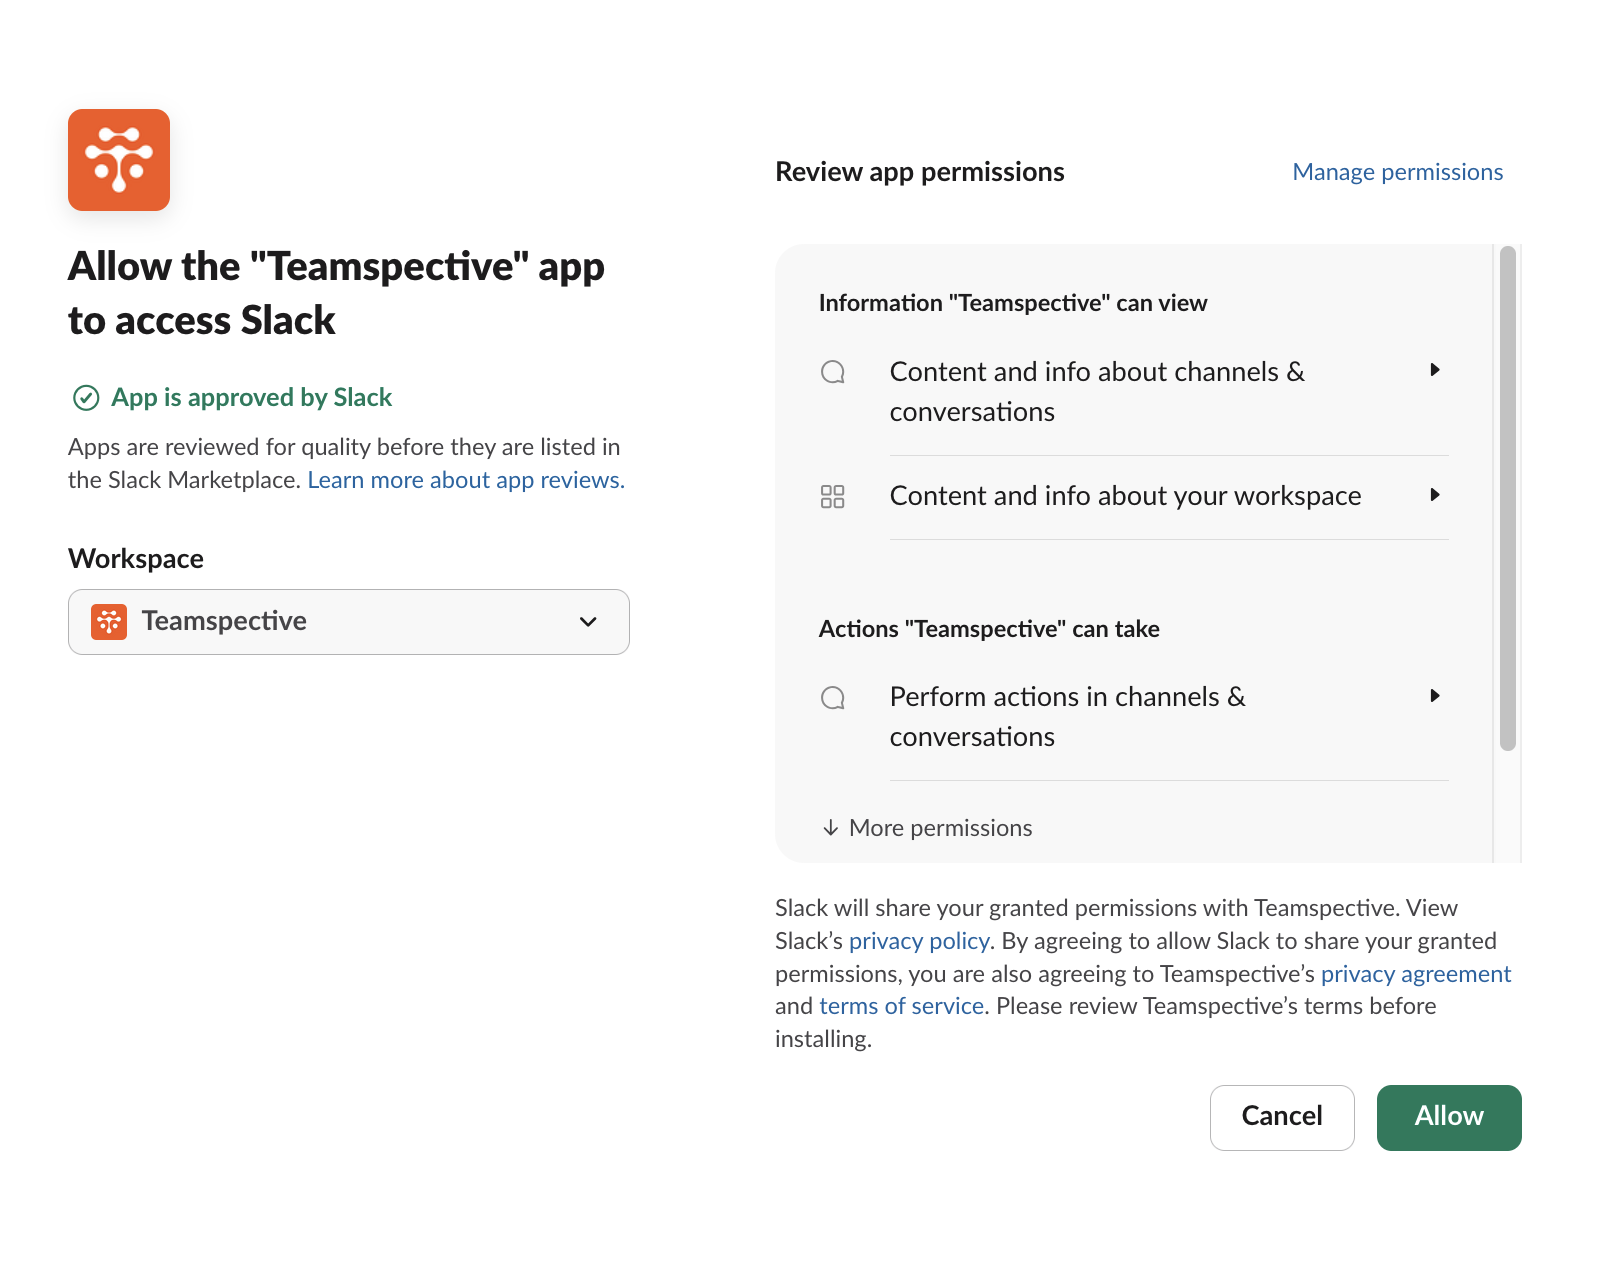Click the Allow button
This screenshot has width=1616, height=1270.
[1449, 1117]
